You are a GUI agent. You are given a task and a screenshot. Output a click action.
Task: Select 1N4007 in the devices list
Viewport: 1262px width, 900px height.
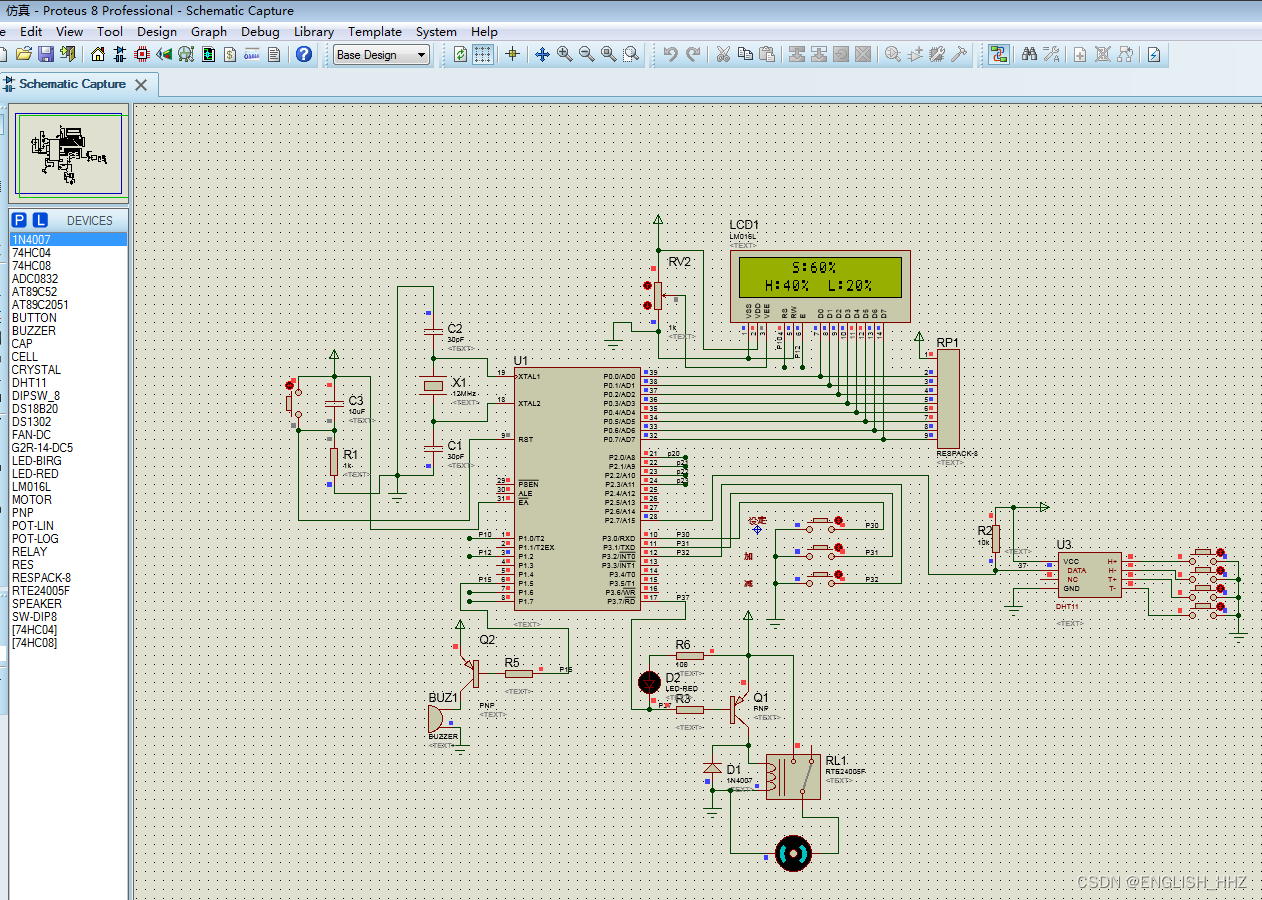click(68, 240)
